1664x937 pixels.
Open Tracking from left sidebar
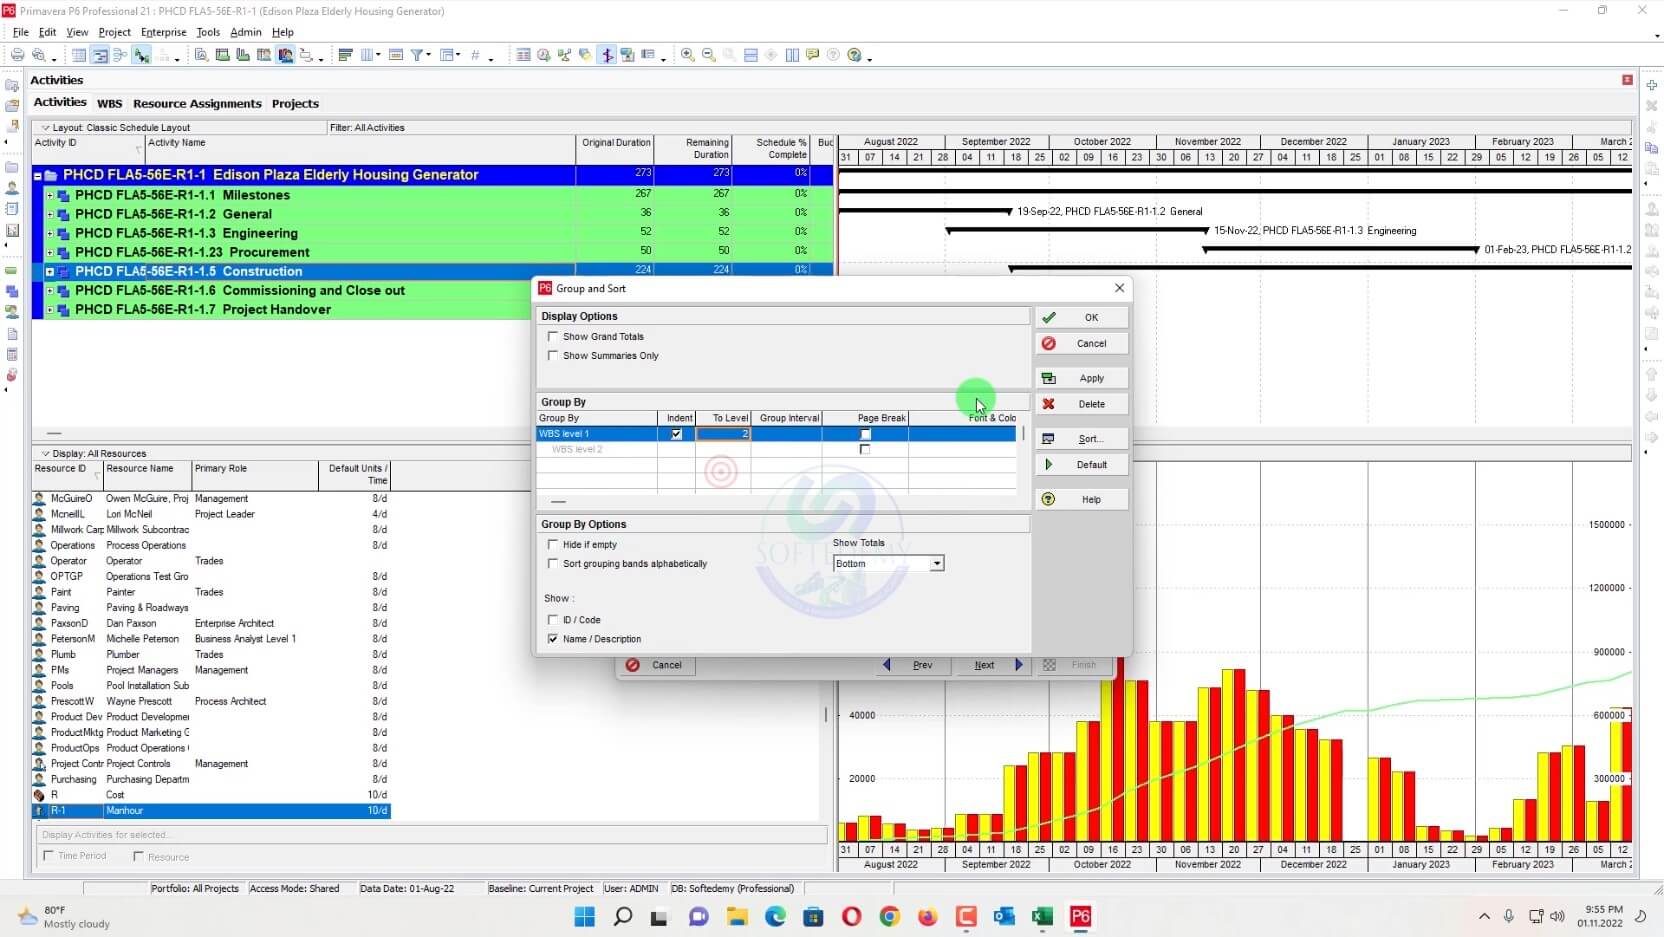pos(12,230)
